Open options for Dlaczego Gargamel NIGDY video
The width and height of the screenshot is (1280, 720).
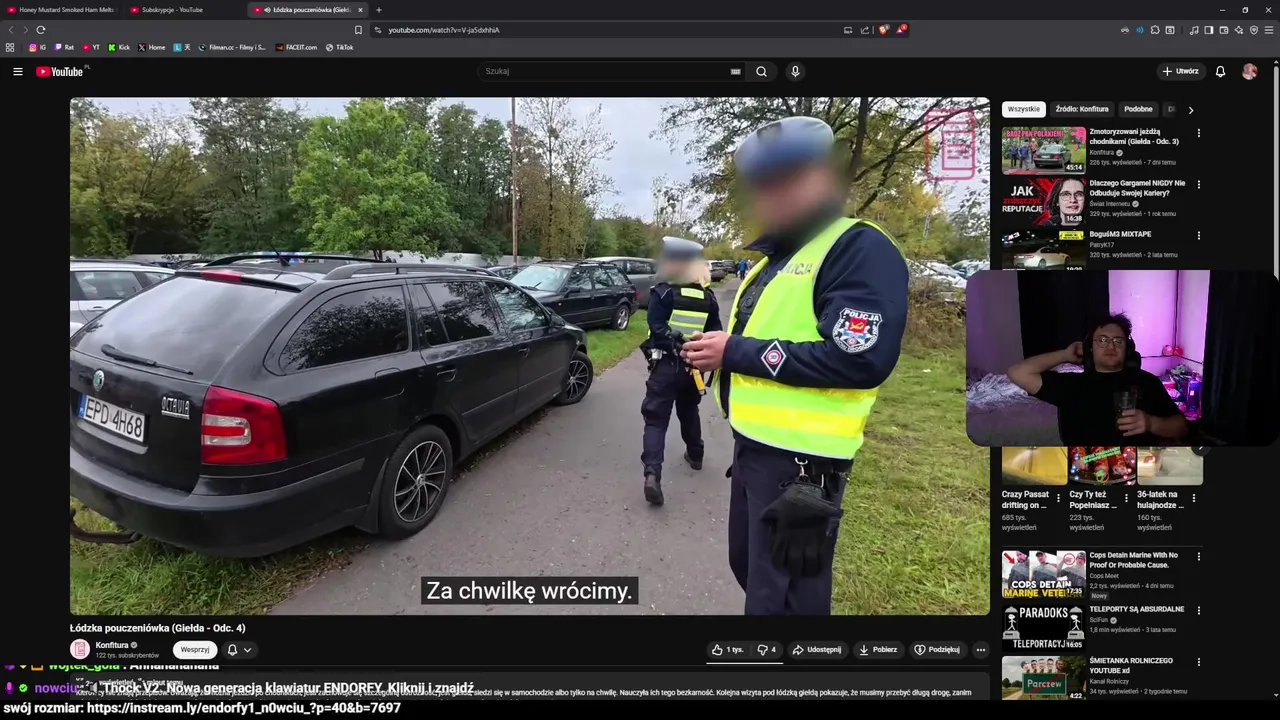pos(1199,185)
